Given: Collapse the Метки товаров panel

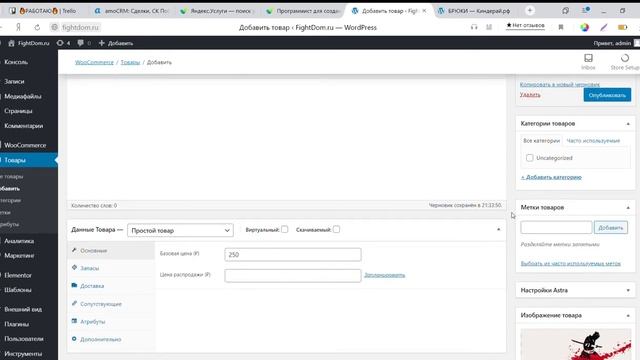Looking at the screenshot, I should tap(628, 208).
